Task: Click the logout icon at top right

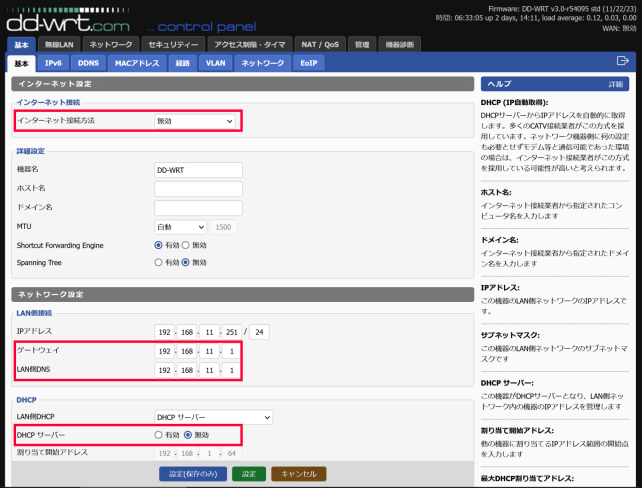Action: [x=622, y=61]
